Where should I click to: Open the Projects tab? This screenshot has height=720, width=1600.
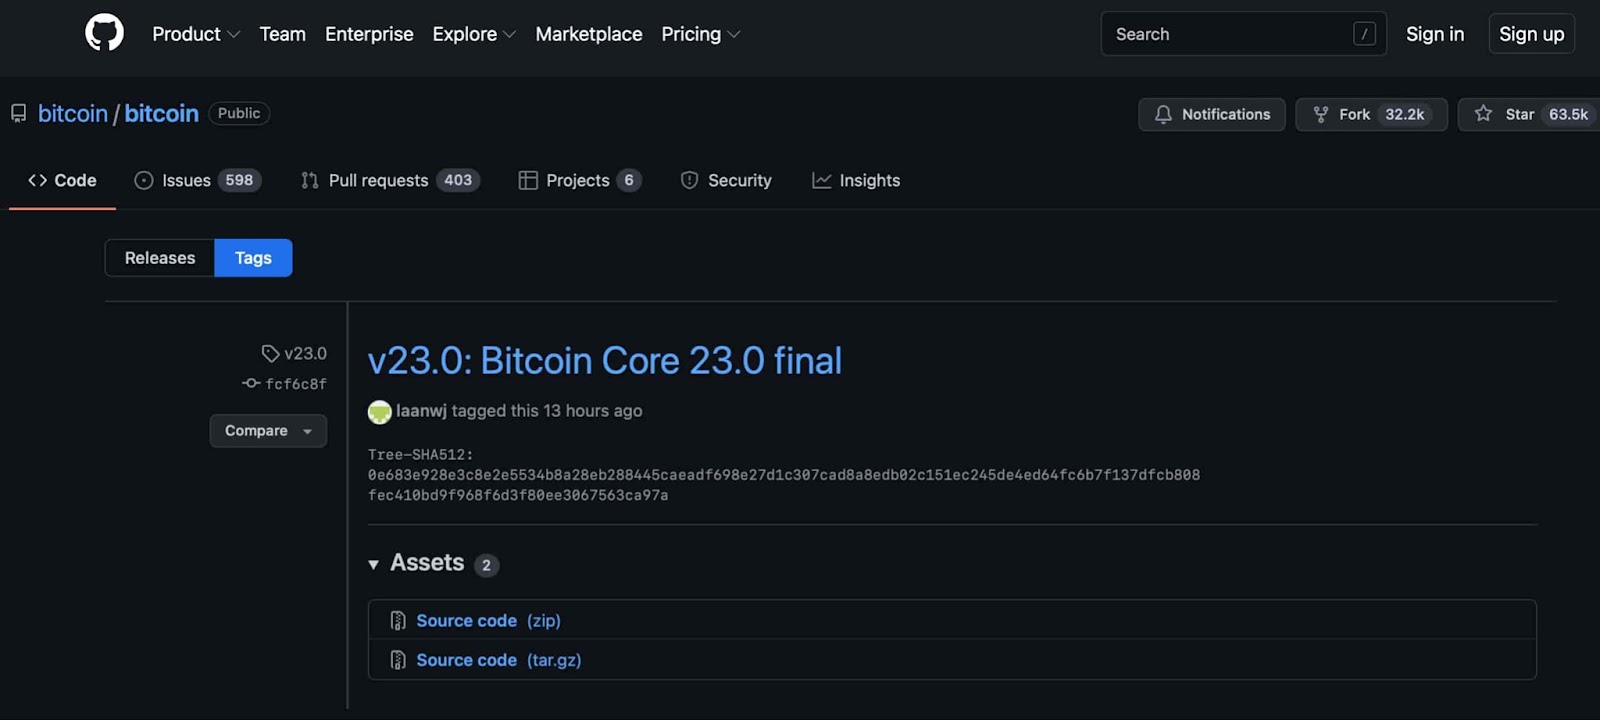tap(580, 180)
